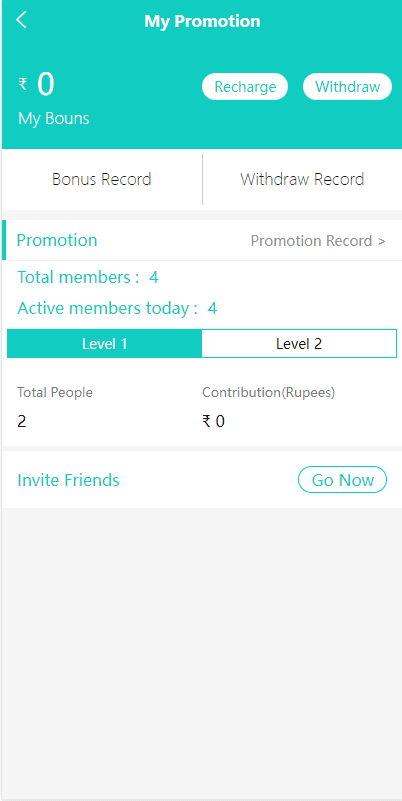Screen dimensions: 402x801
Task: Expand Promotion Record via the chevron link
Action: [x=318, y=241]
